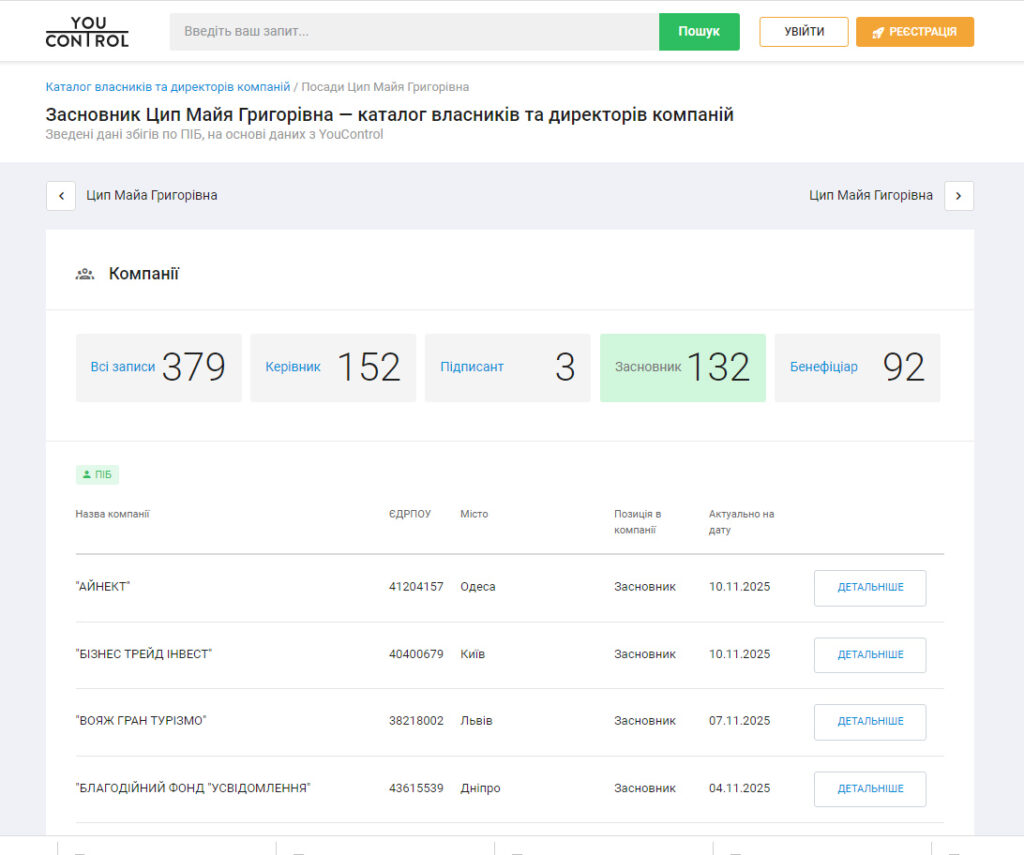Open Детальніше for company "АЙНЕКТ"

tap(869, 588)
